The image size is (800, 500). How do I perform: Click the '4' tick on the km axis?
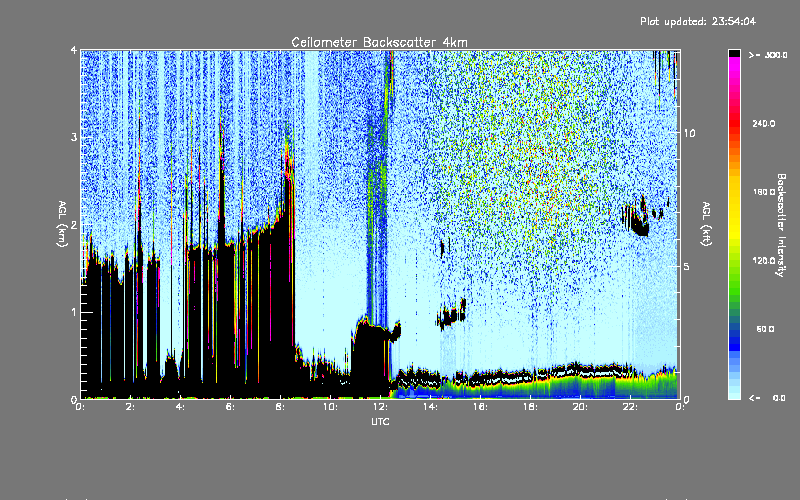pyautogui.click(x=74, y=51)
